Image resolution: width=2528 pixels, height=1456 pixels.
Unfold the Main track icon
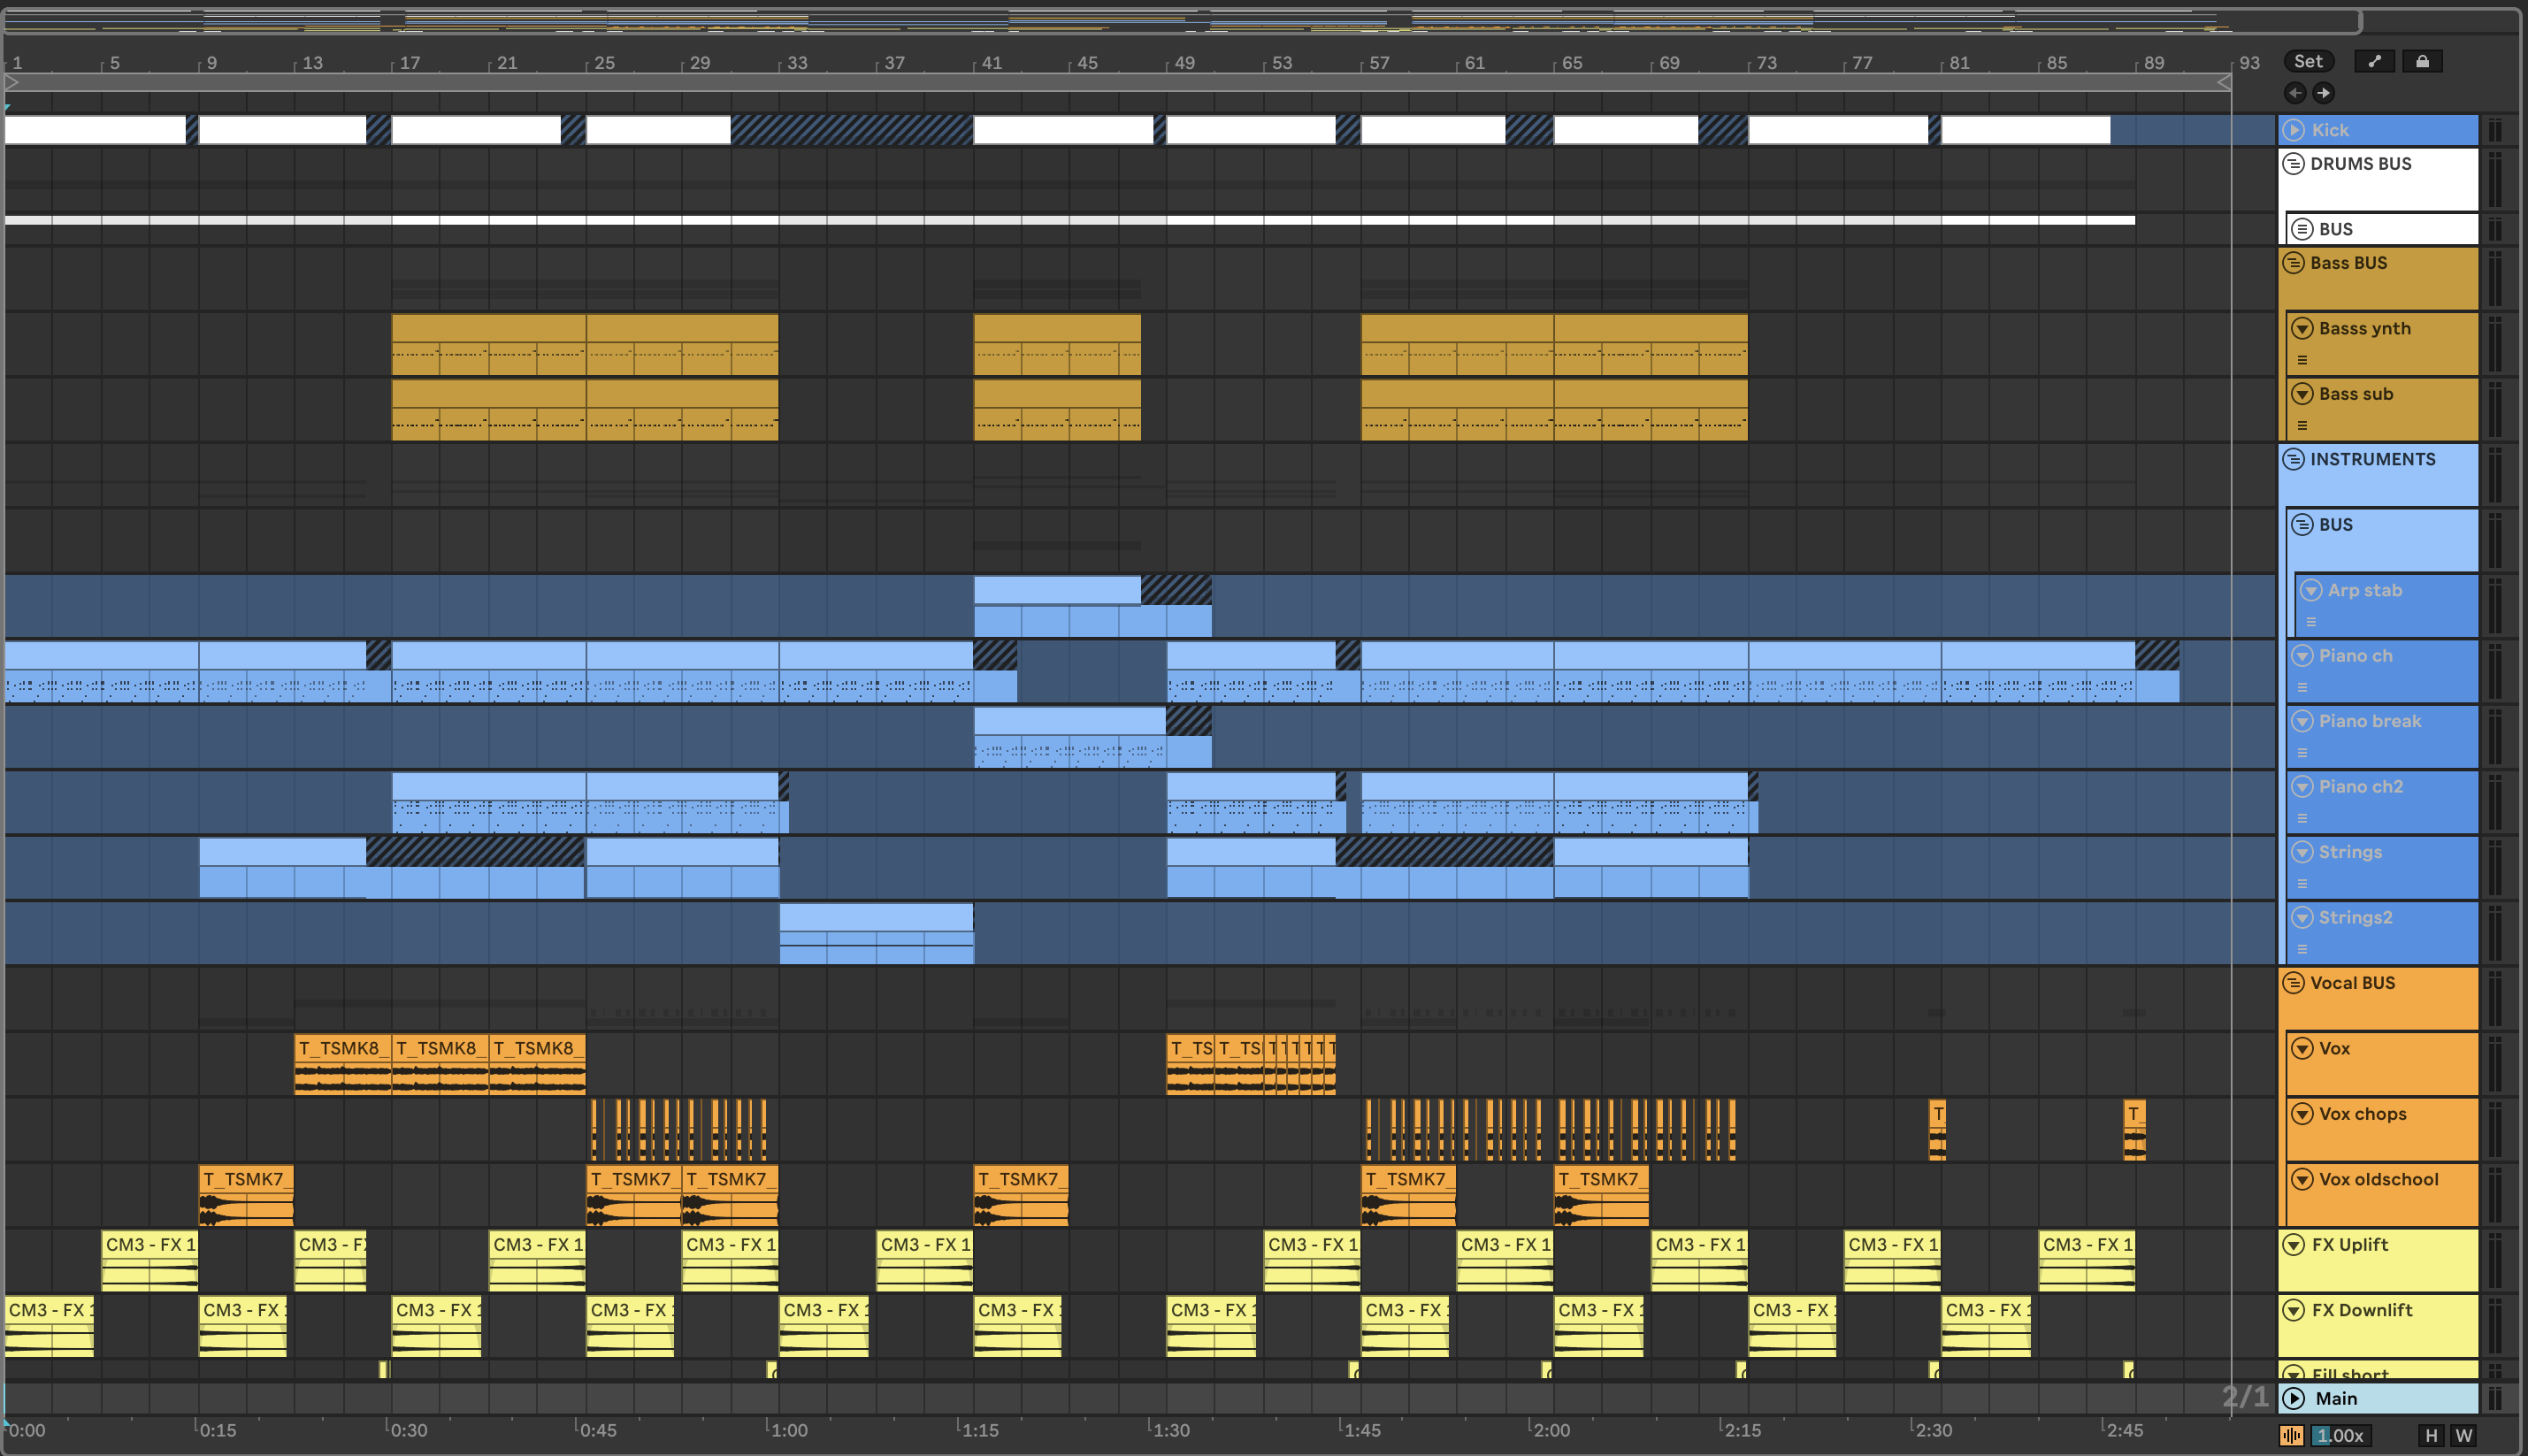(x=2295, y=1398)
